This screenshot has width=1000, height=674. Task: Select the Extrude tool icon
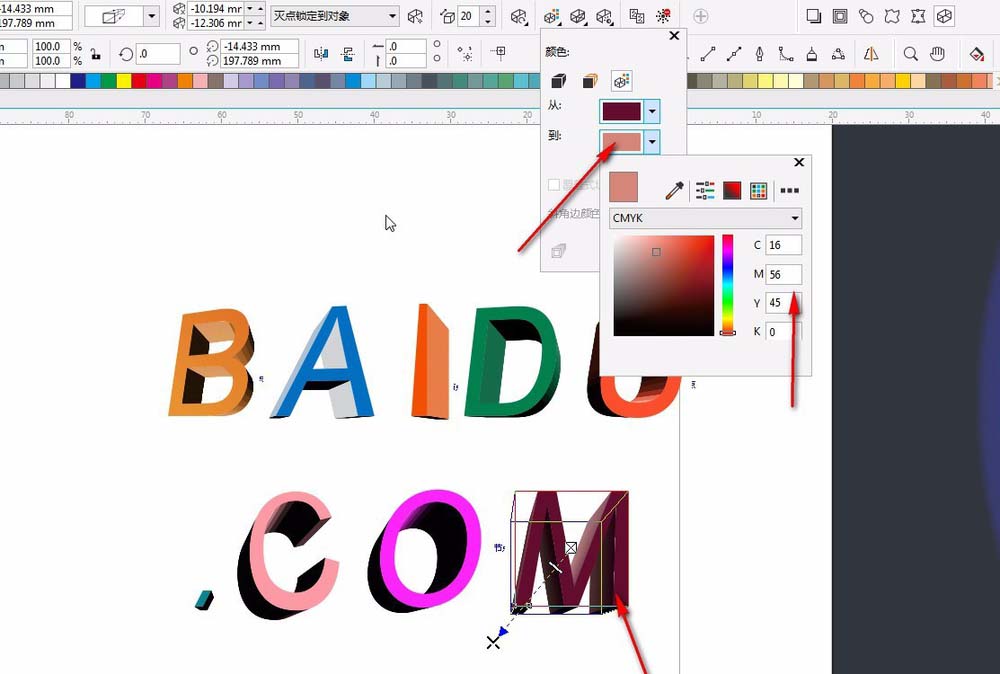[x=945, y=17]
